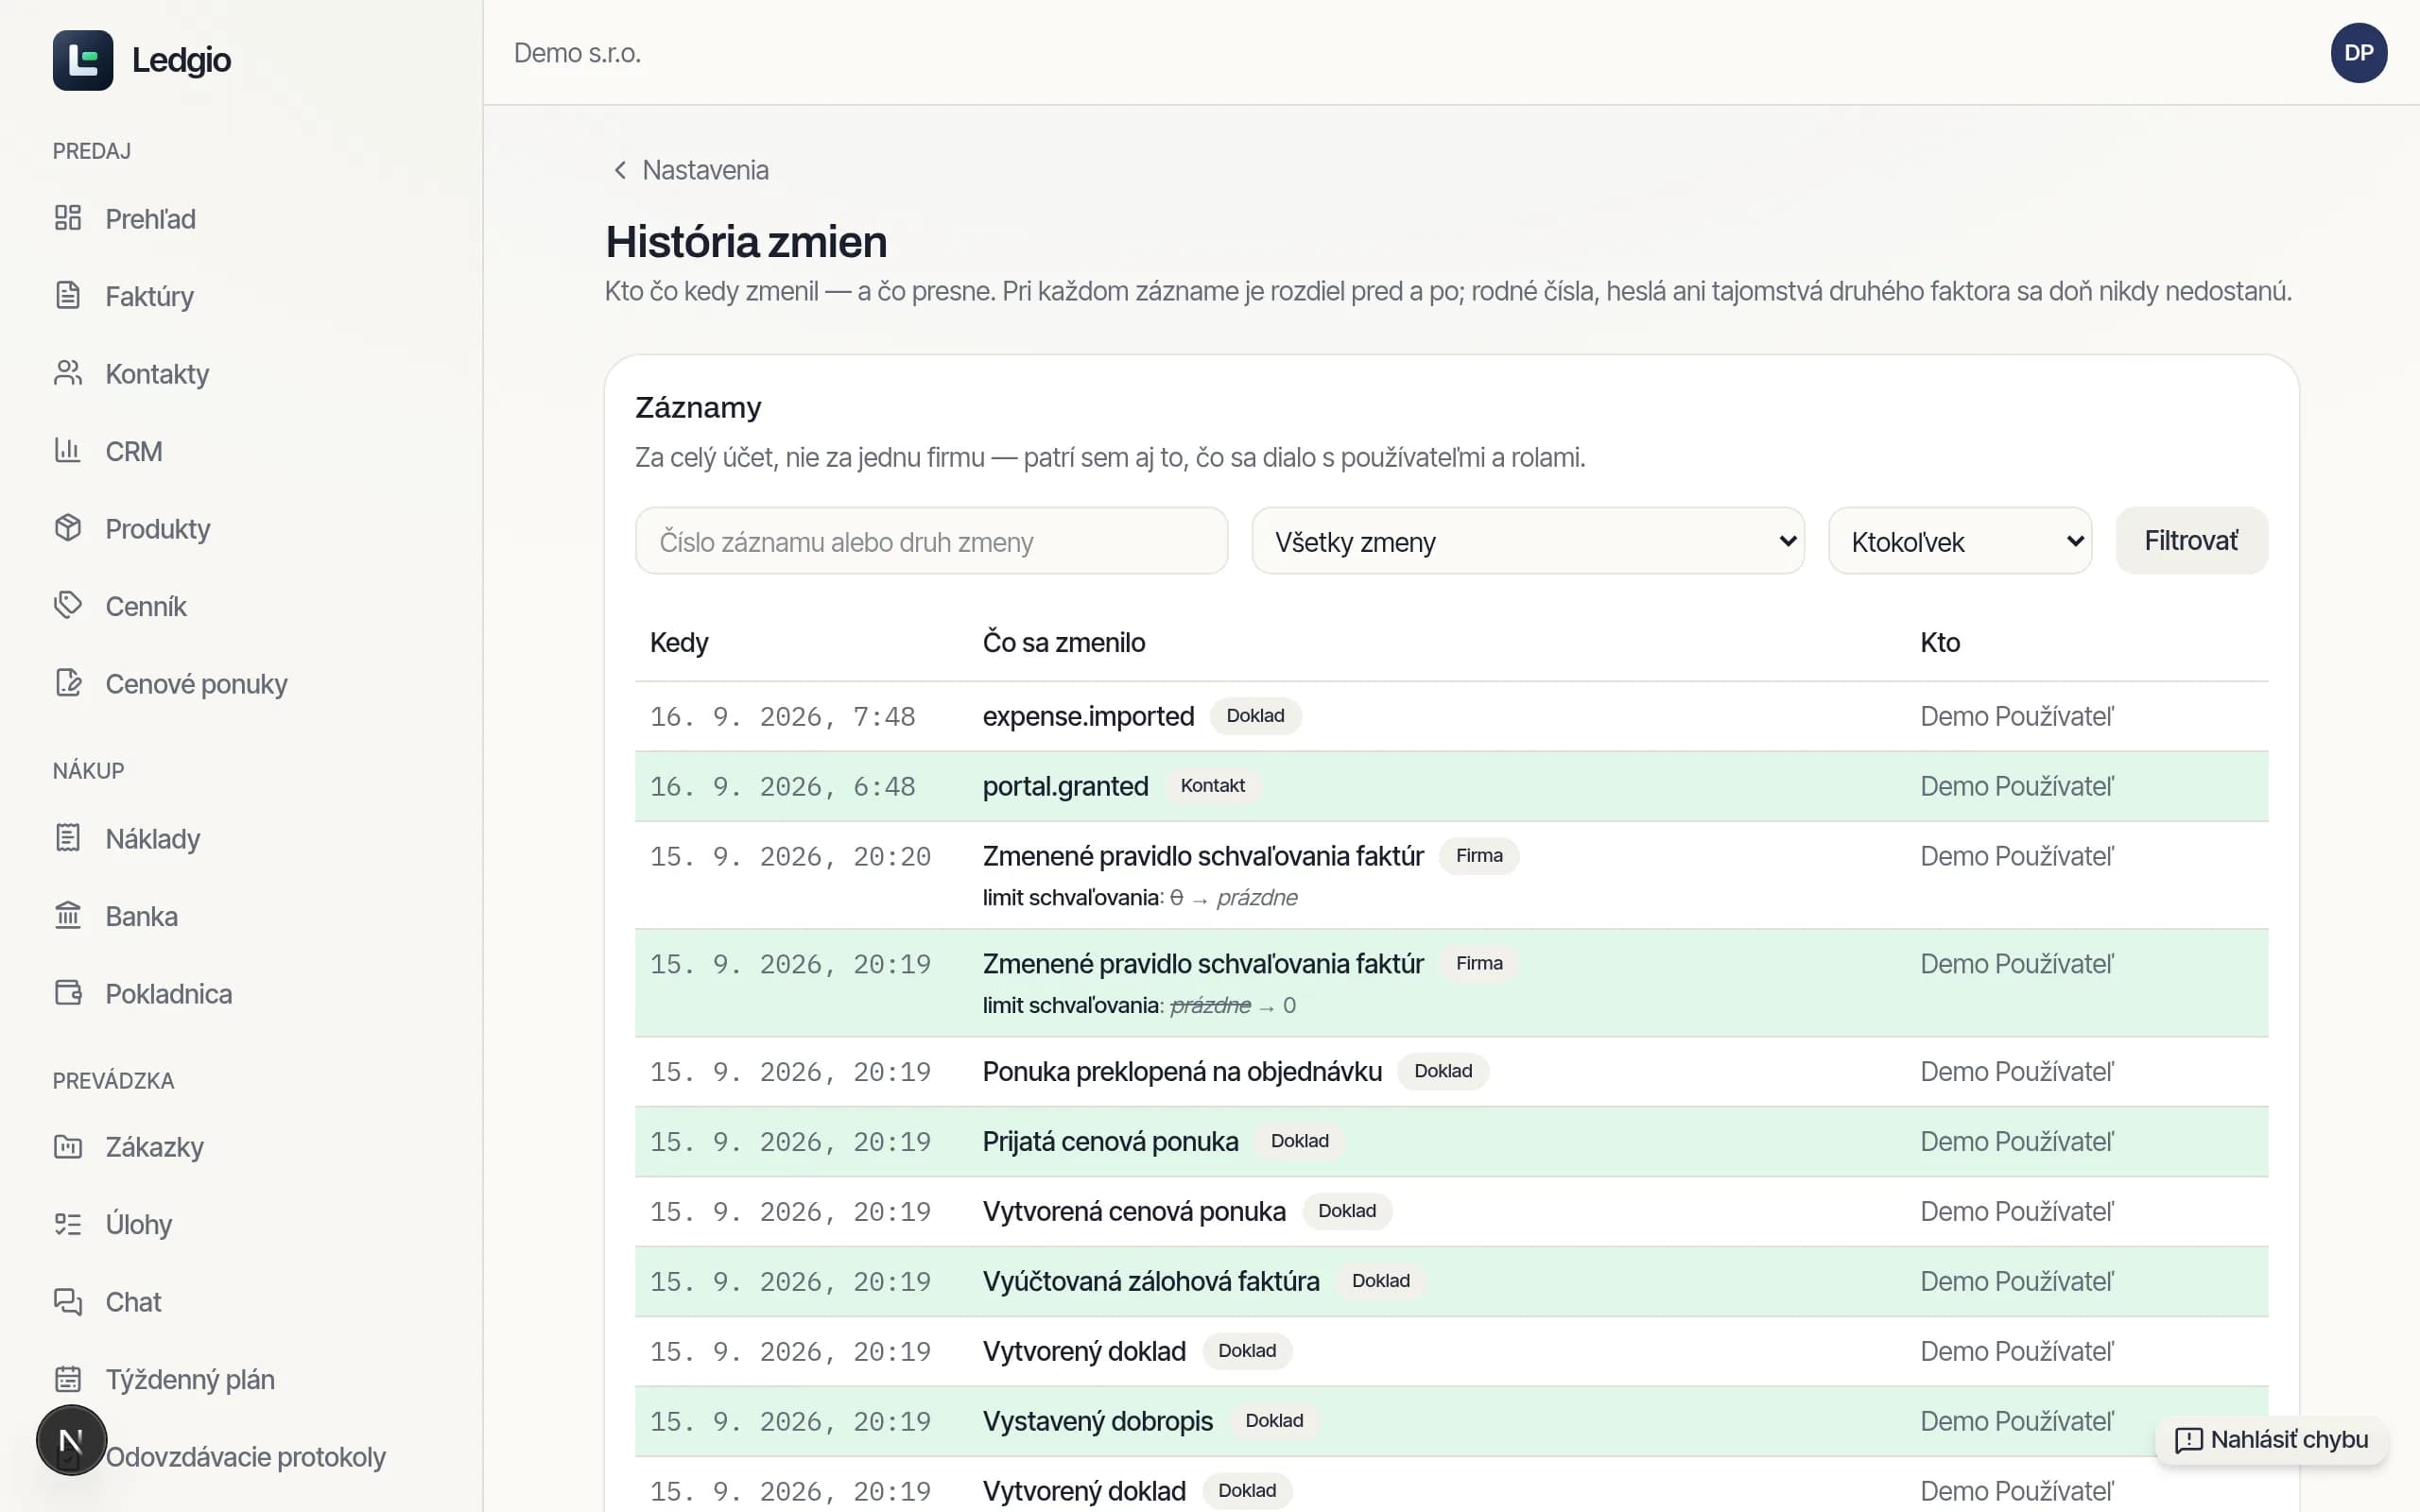
Task: Open the Cenník tag icon
Action: pos(68,606)
